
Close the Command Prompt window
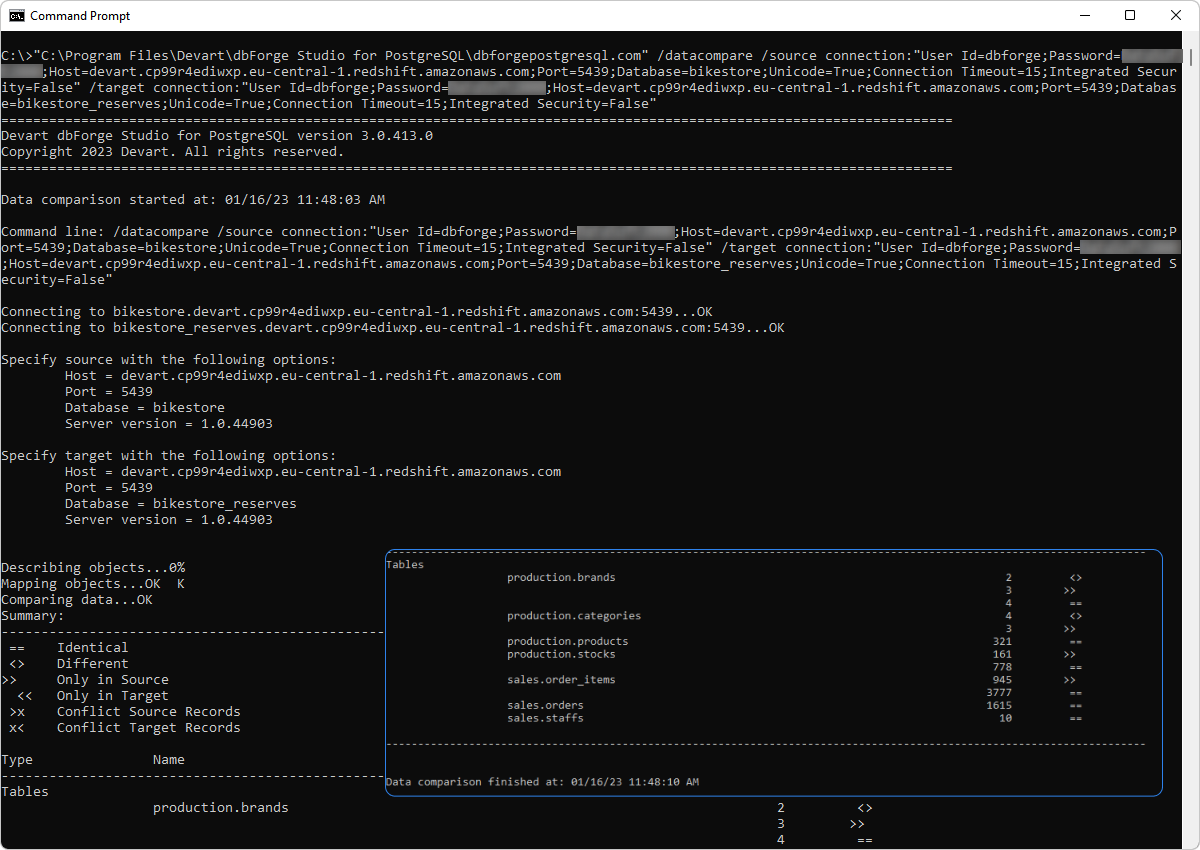tap(1176, 16)
